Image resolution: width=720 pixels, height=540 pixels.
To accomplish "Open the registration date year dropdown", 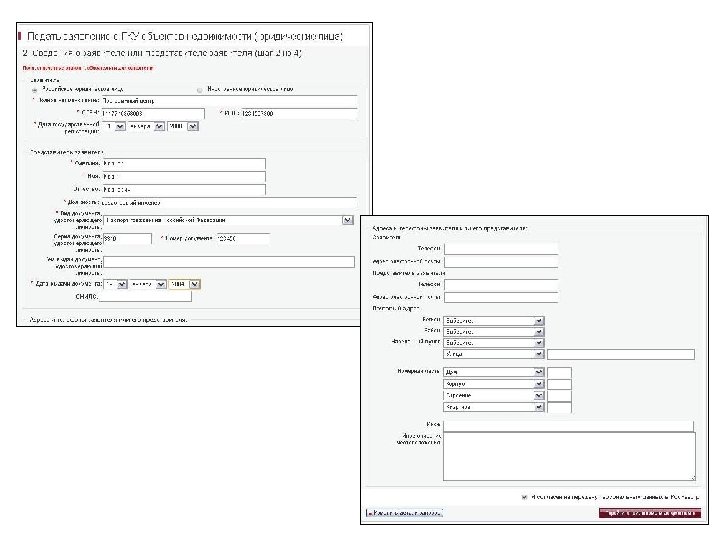I will [183, 126].
